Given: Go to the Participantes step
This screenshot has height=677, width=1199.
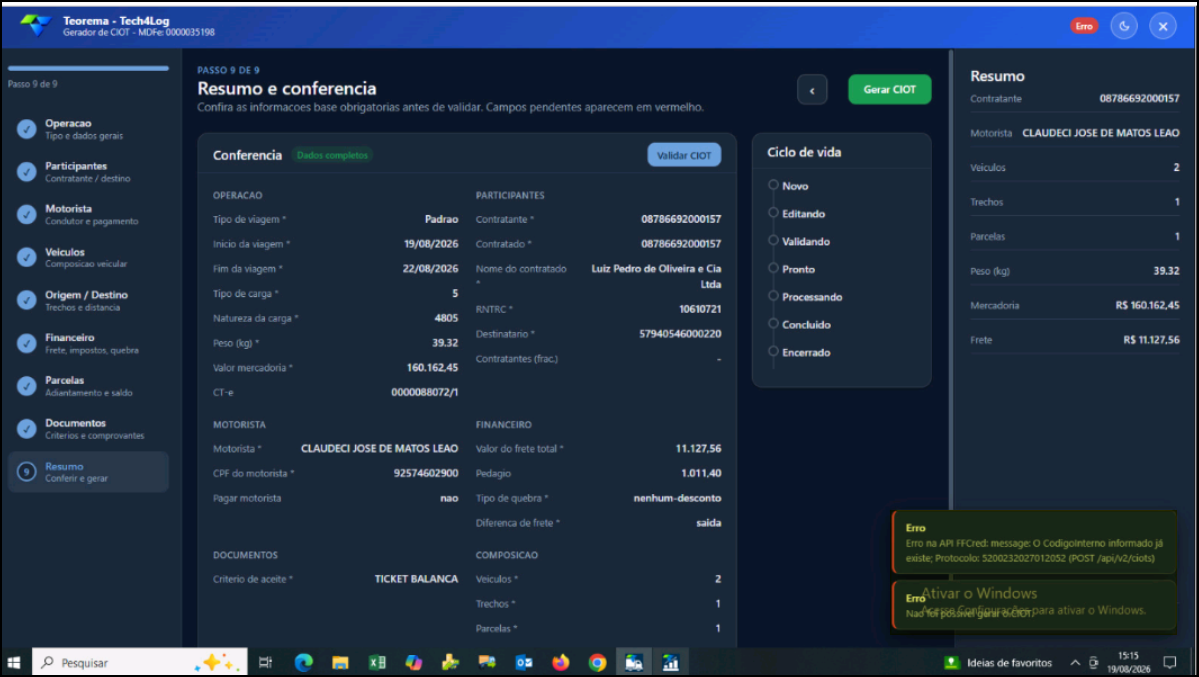Looking at the screenshot, I should [x=88, y=172].
